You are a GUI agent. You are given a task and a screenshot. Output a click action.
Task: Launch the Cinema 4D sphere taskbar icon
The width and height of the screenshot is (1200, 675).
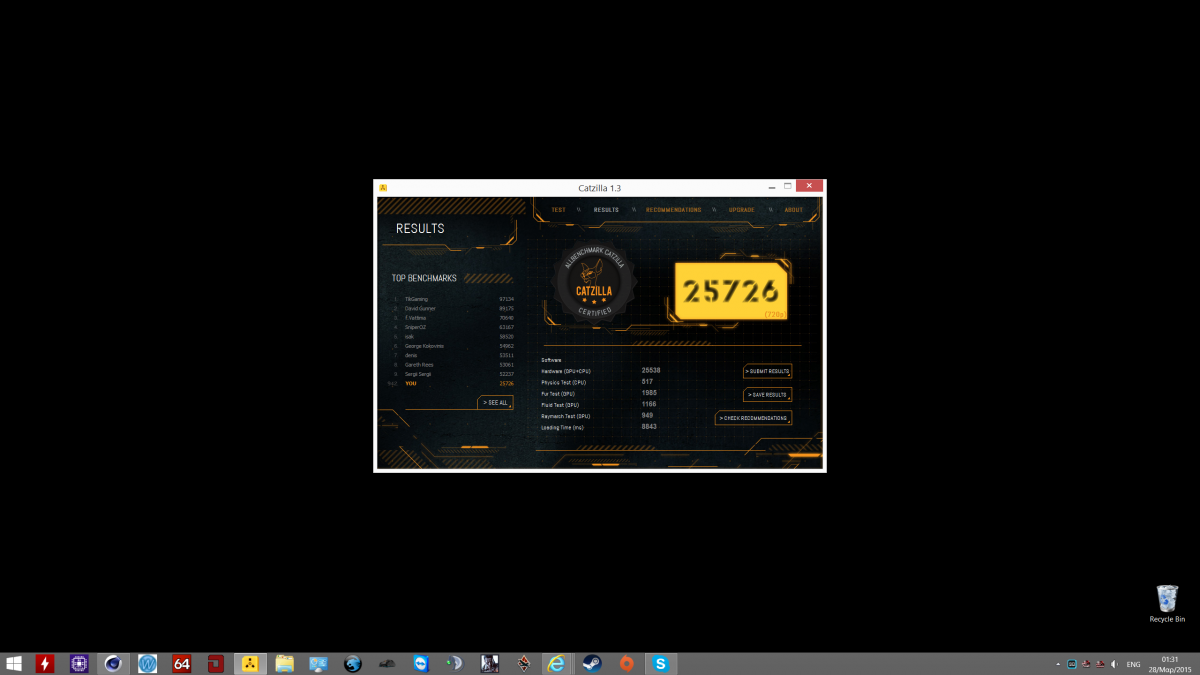click(113, 663)
